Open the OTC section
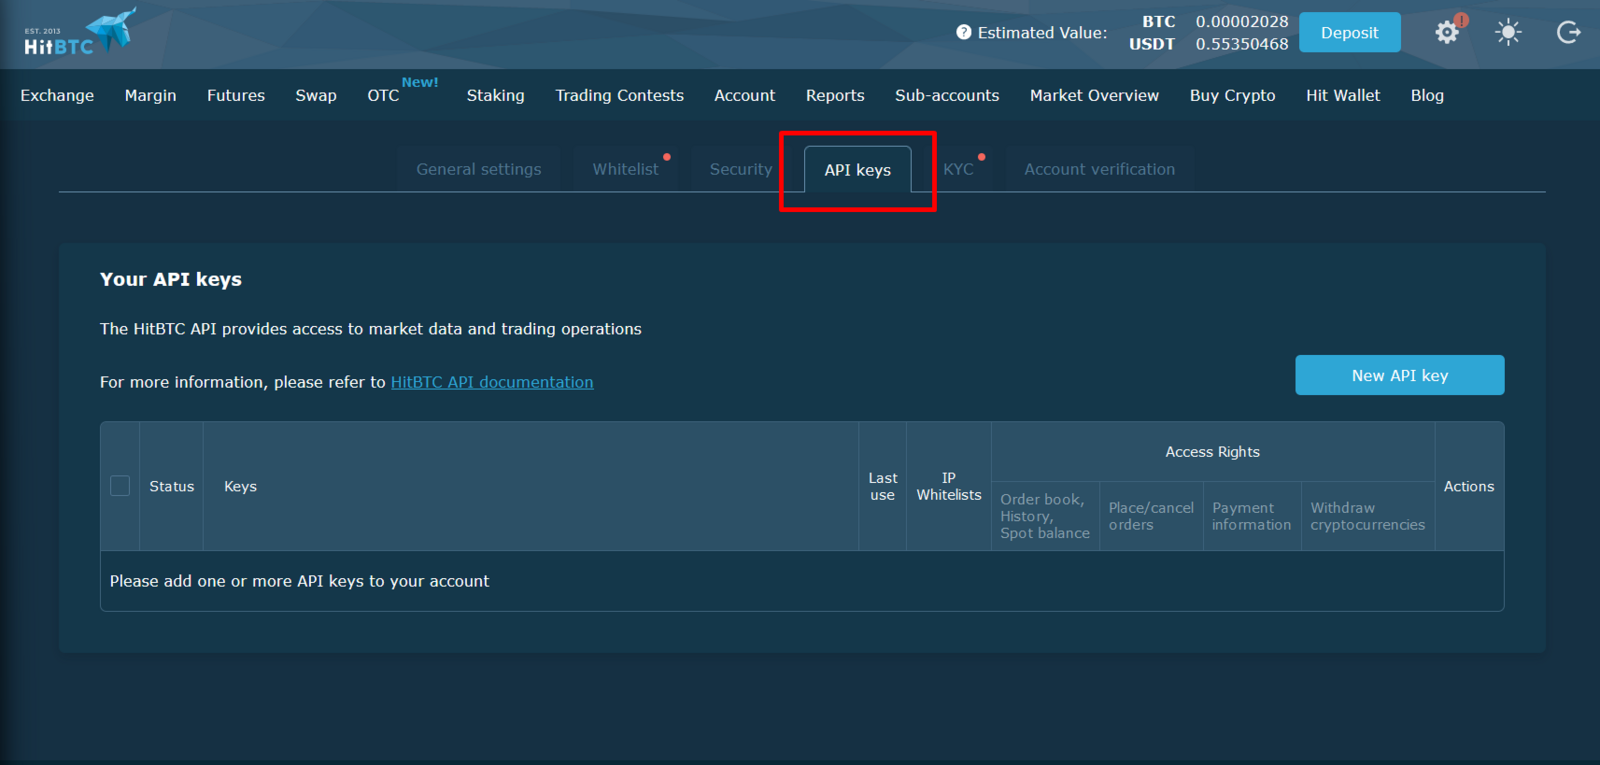The width and height of the screenshot is (1600, 765). click(x=383, y=95)
